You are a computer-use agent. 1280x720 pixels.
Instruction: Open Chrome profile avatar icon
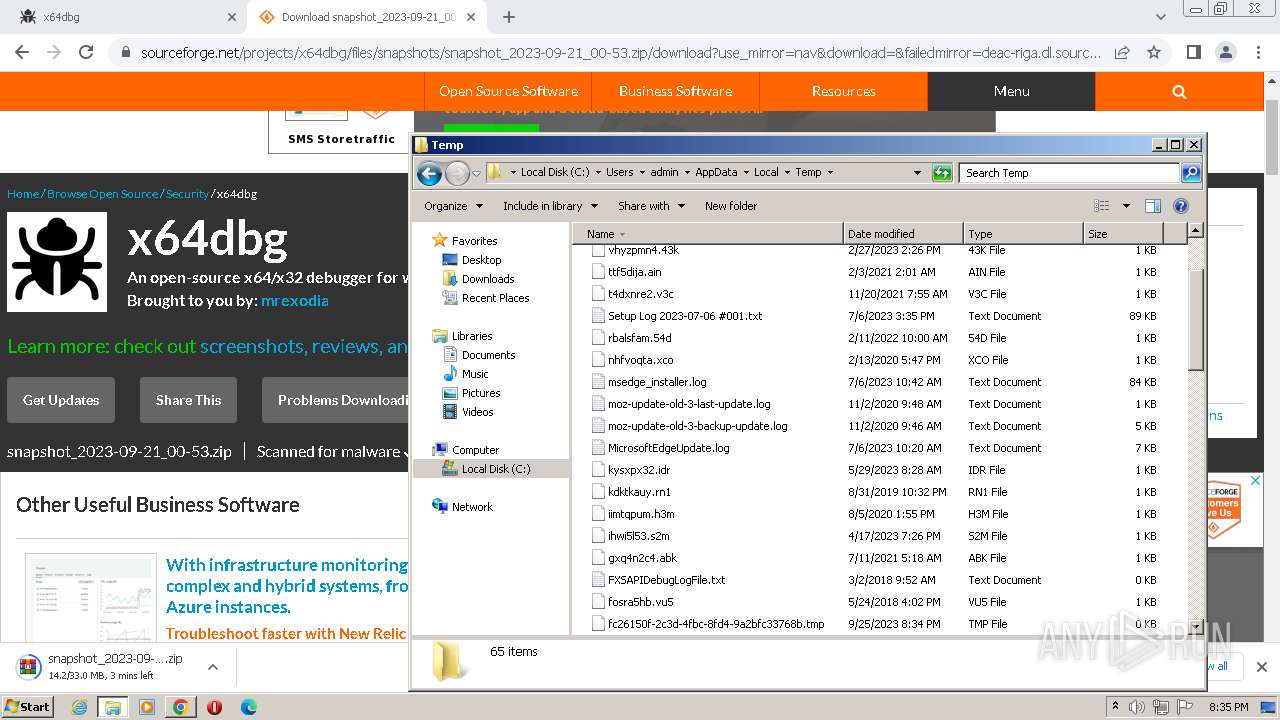click(1225, 52)
